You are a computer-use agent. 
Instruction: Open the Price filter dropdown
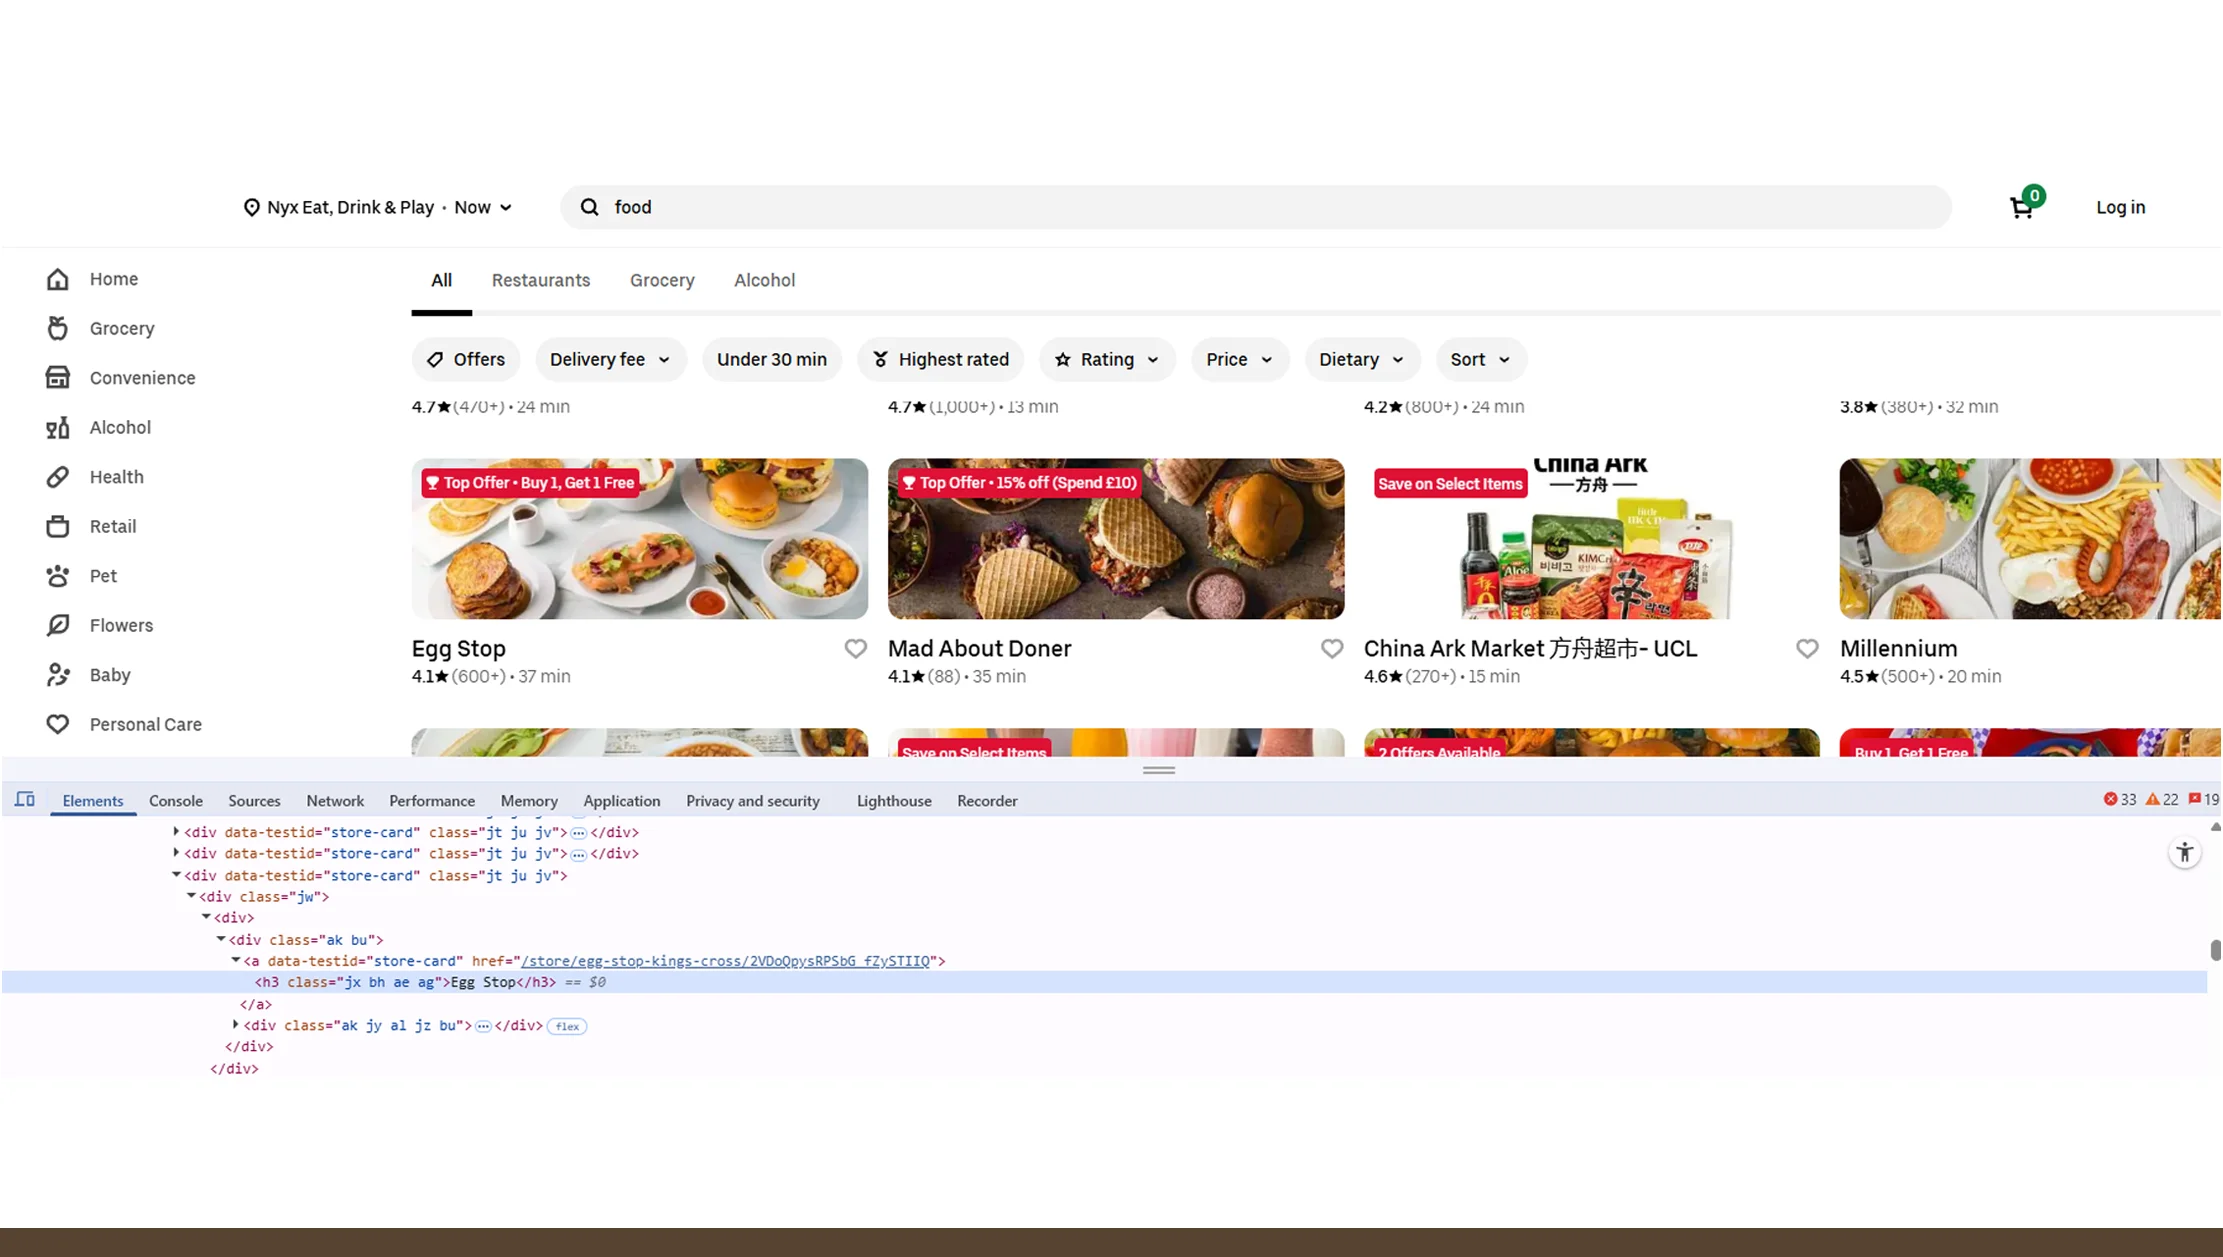pos(1240,359)
